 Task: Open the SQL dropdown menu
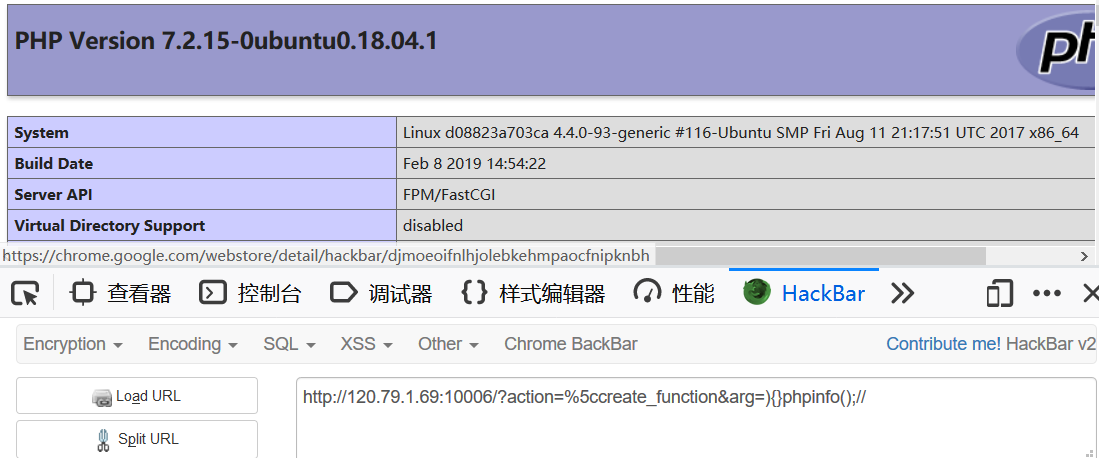pyautogui.click(x=289, y=344)
